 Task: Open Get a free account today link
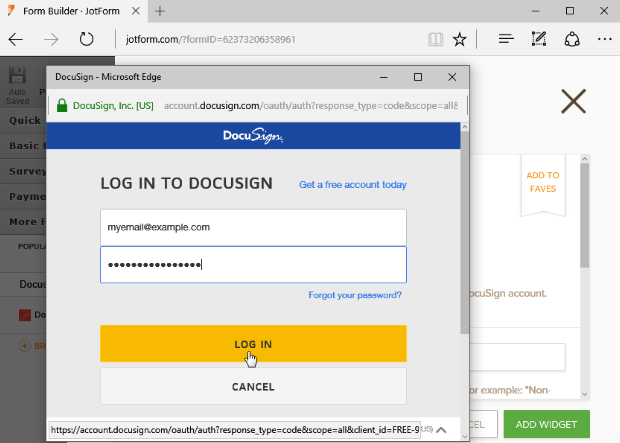pyautogui.click(x=353, y=185)
